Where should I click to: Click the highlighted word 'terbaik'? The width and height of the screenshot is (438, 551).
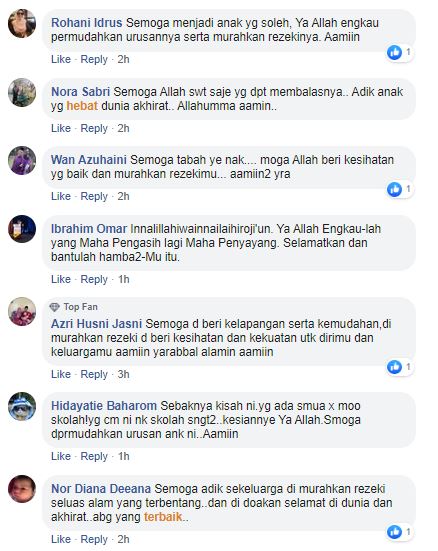163,517
